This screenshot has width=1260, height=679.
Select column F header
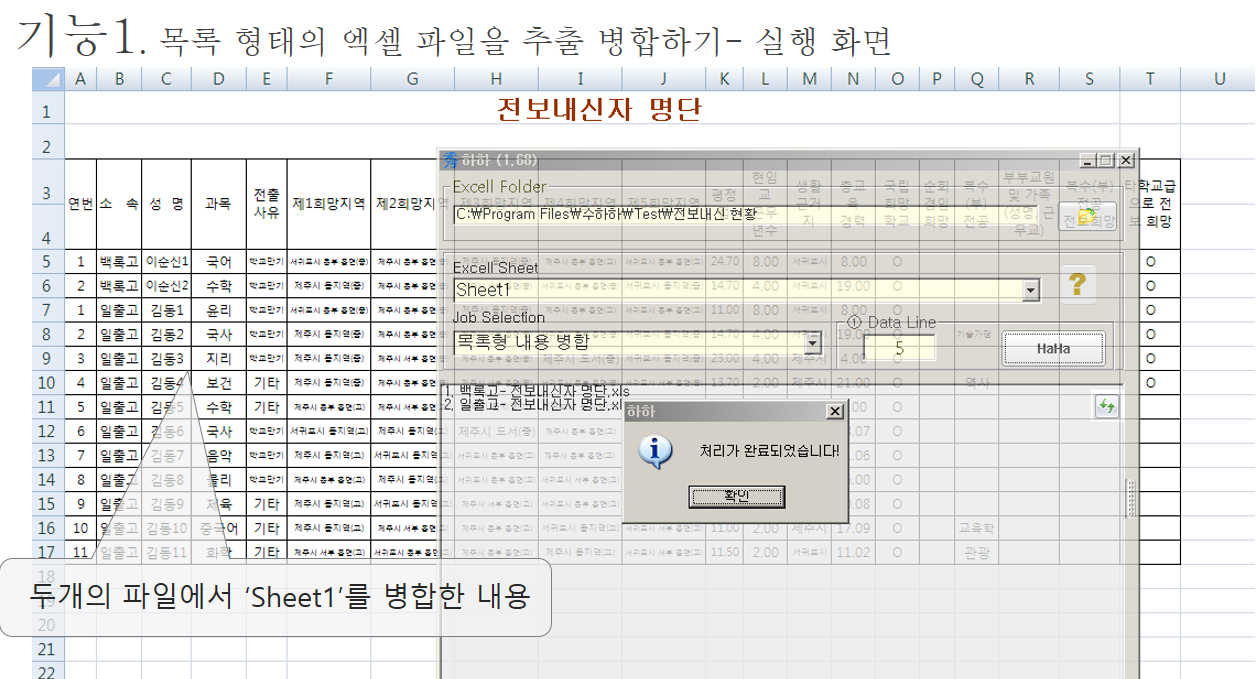329,79
